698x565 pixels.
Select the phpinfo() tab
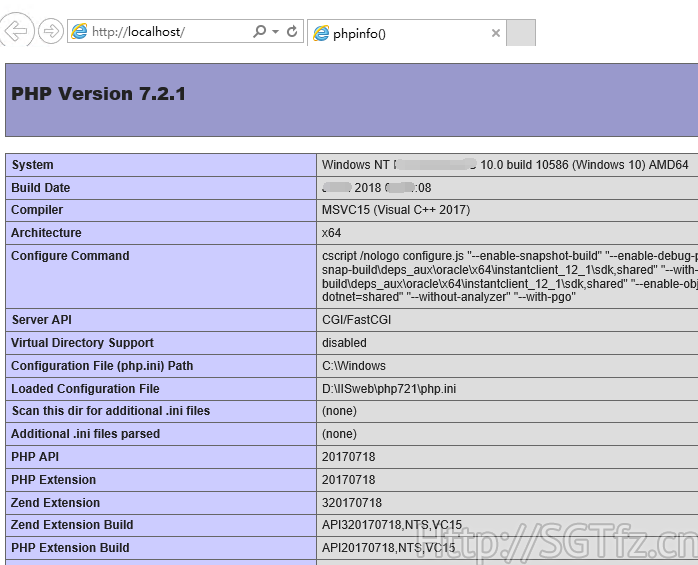406,33
